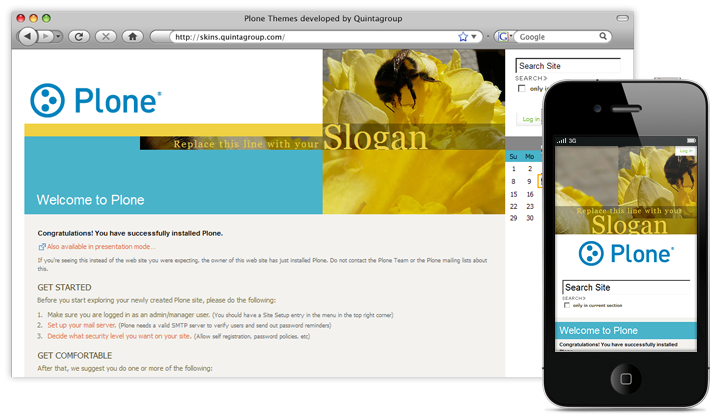Image resolution: width=718 pixels, height=418 pixels.
Task: Minimize the browser window with yellow button
Action: click(33, 18)
